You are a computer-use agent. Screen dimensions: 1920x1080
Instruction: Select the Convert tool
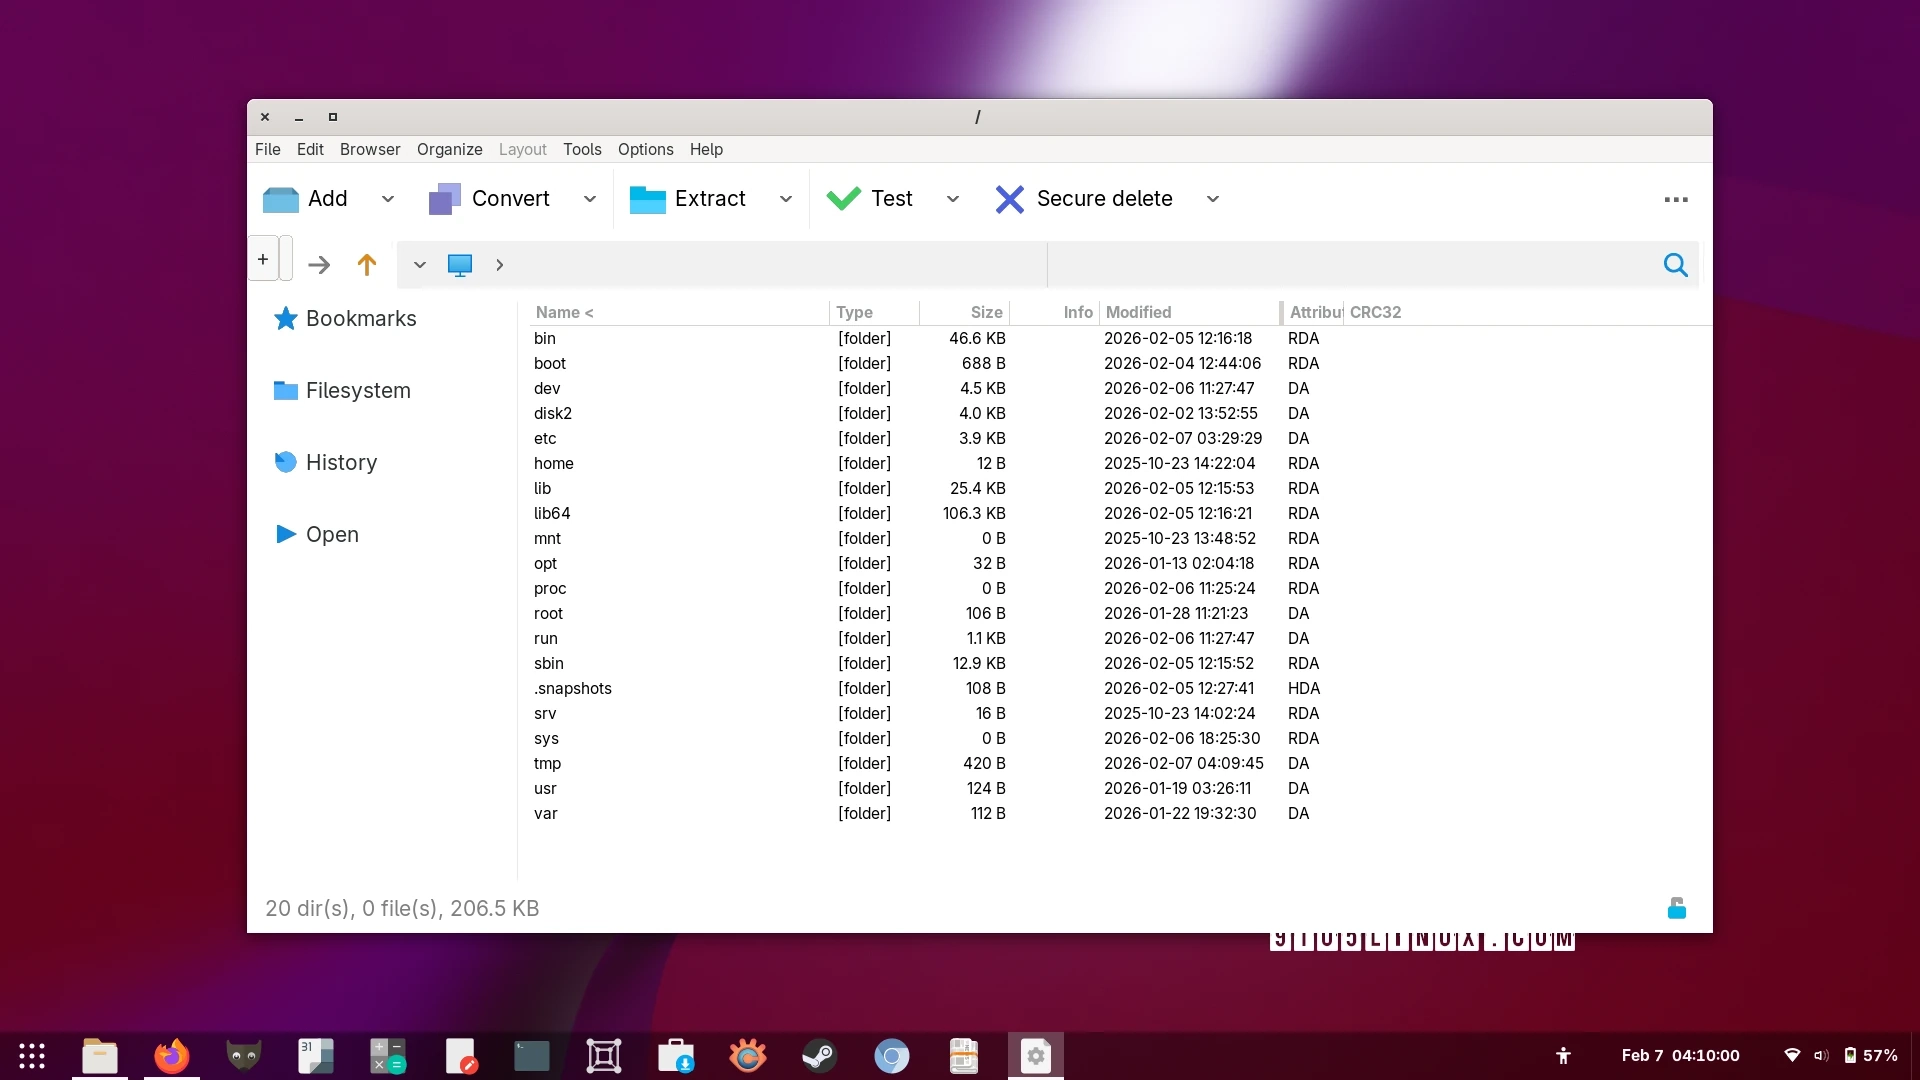tap(510, 198)
